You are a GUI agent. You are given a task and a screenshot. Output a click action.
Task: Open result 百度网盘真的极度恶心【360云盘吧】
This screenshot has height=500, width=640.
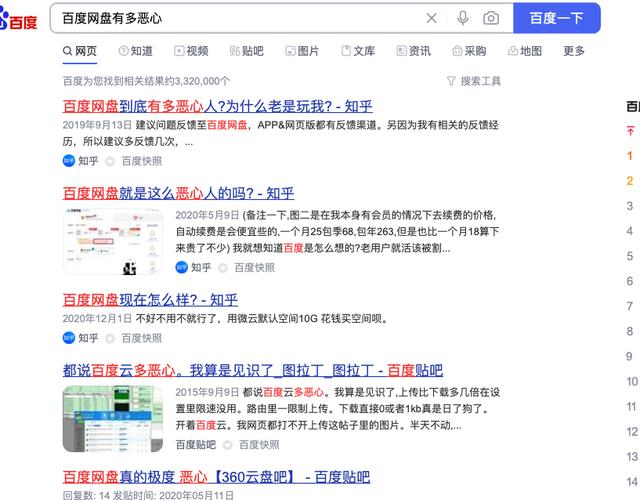click(x=216, y=477)
